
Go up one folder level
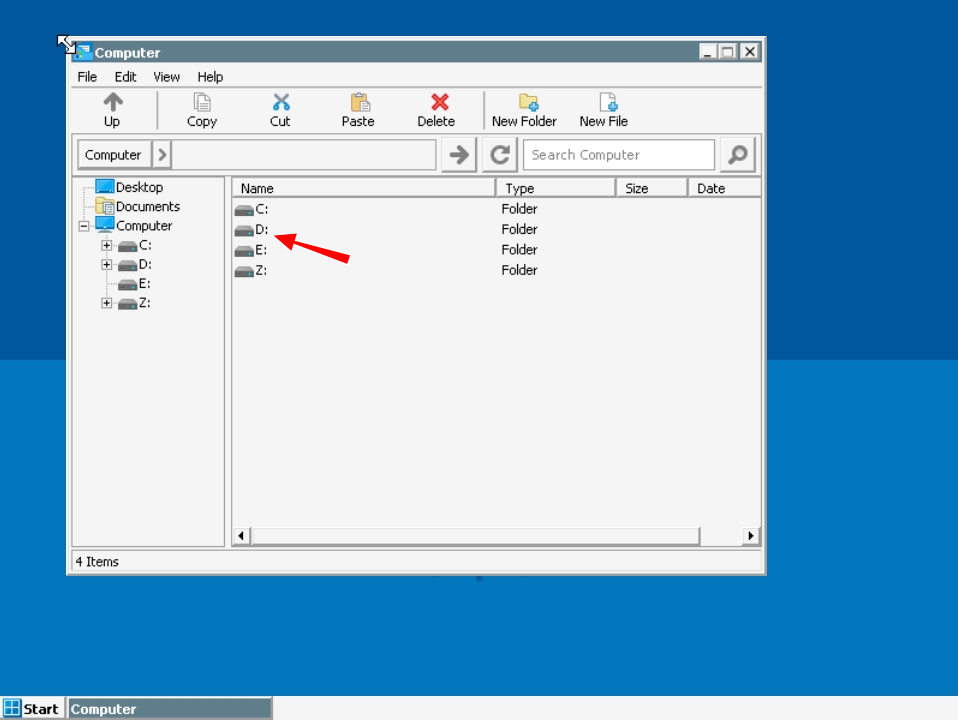pos(112,110)
